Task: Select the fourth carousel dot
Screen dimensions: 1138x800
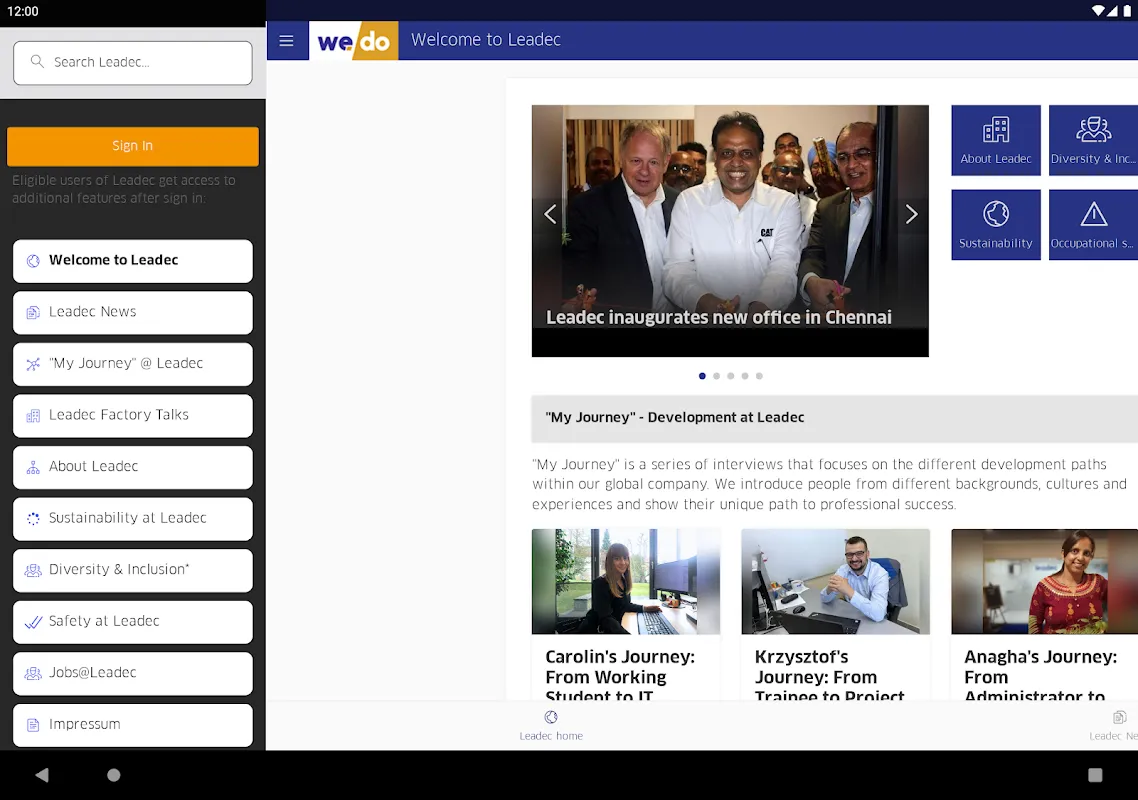Action: point(745,376)
